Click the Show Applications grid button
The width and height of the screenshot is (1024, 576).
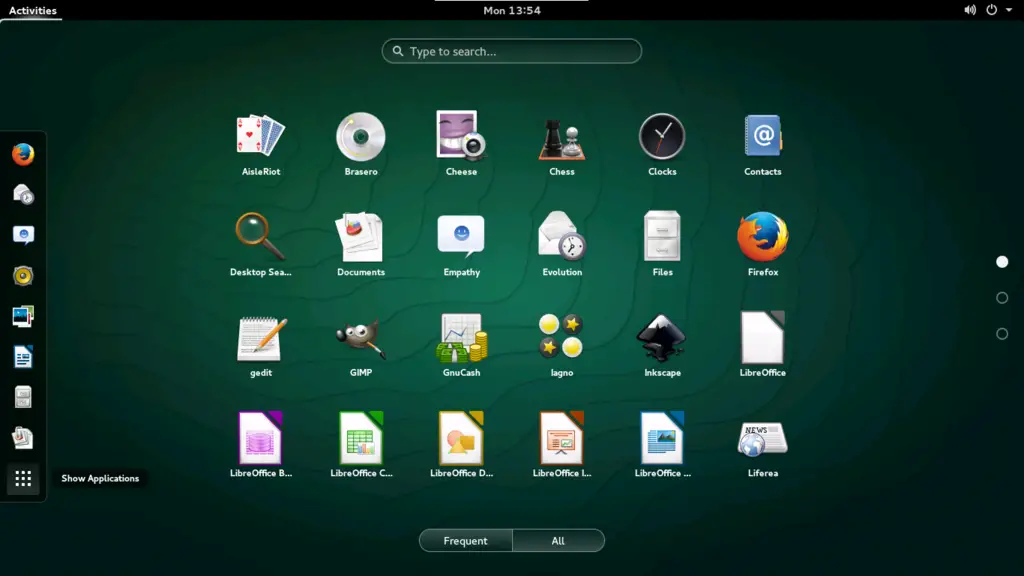[x=23, y=479]
